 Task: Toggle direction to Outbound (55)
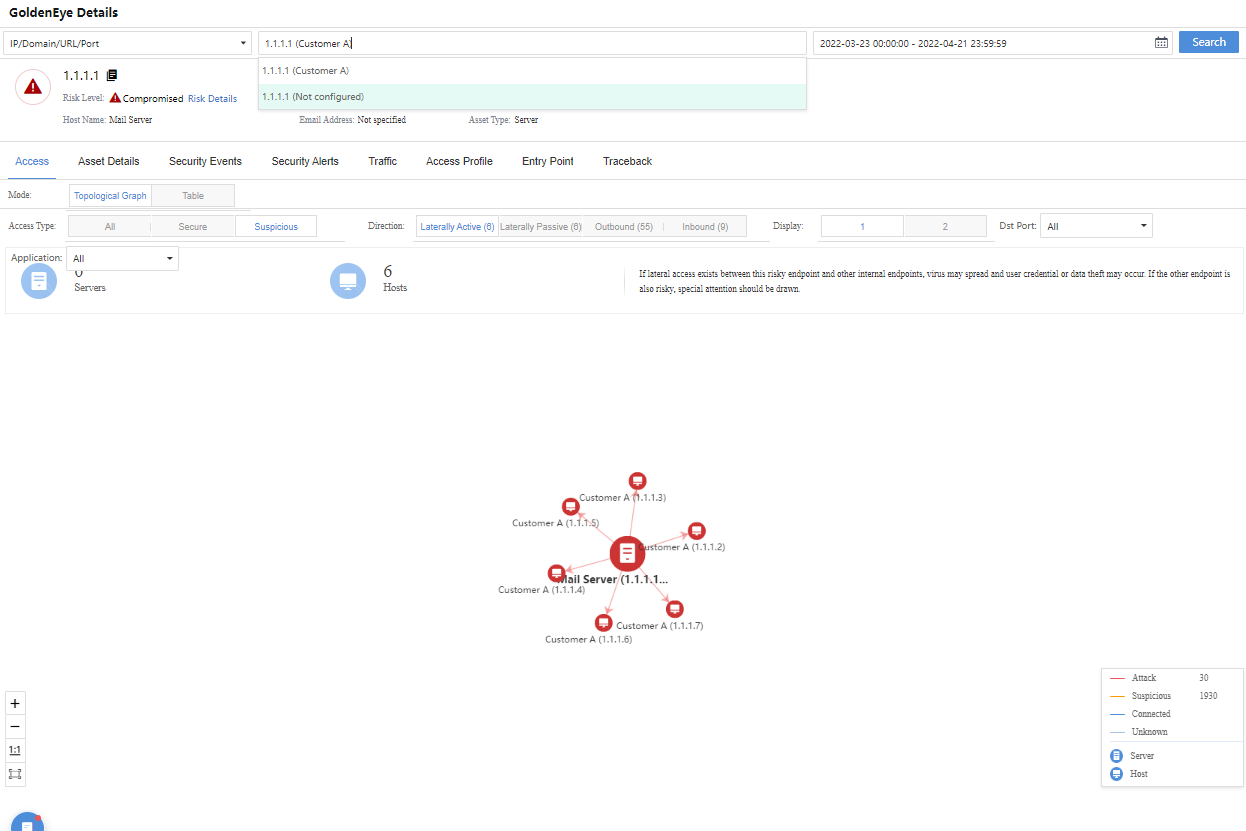click(x=623, y=227)
